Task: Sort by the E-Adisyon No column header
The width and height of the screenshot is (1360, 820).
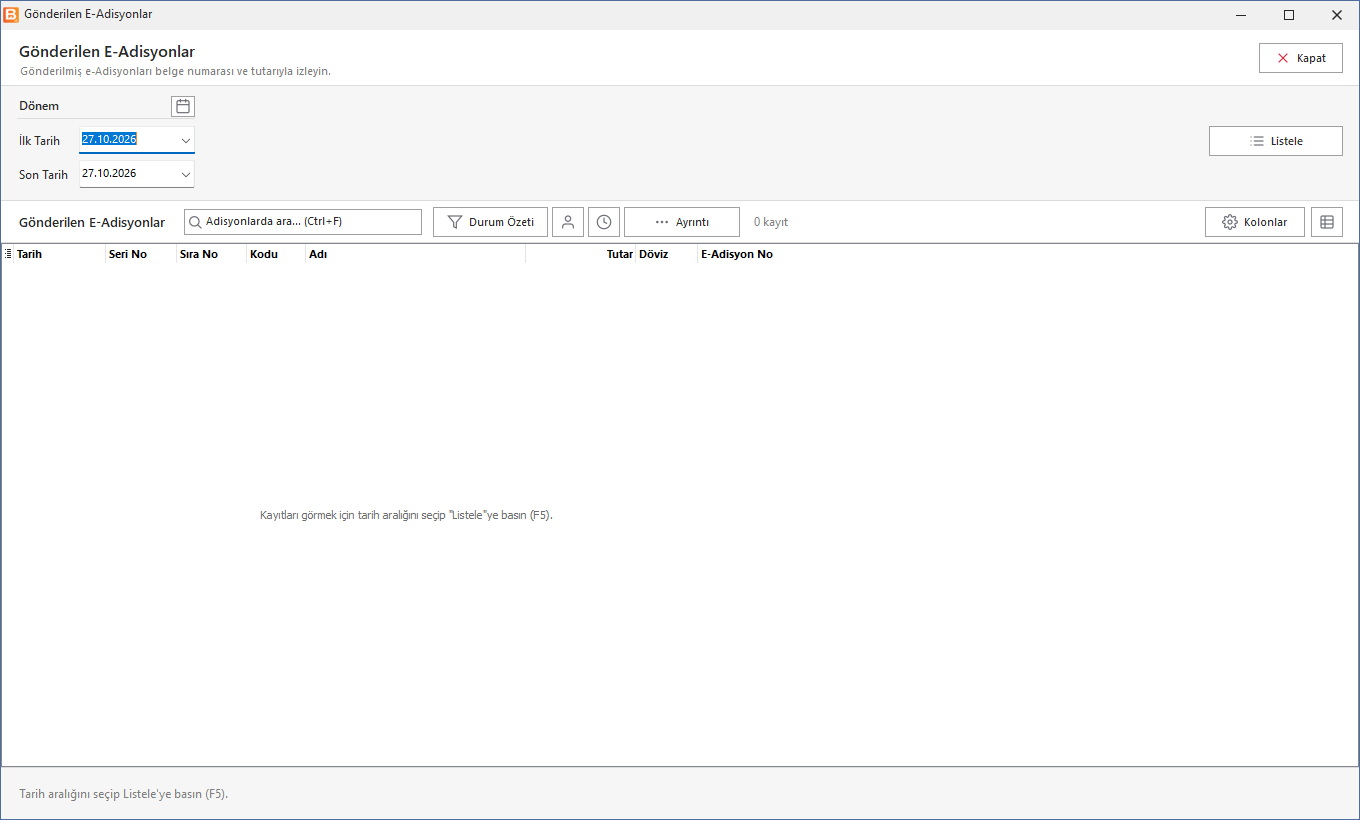Action: coord(737,254)
